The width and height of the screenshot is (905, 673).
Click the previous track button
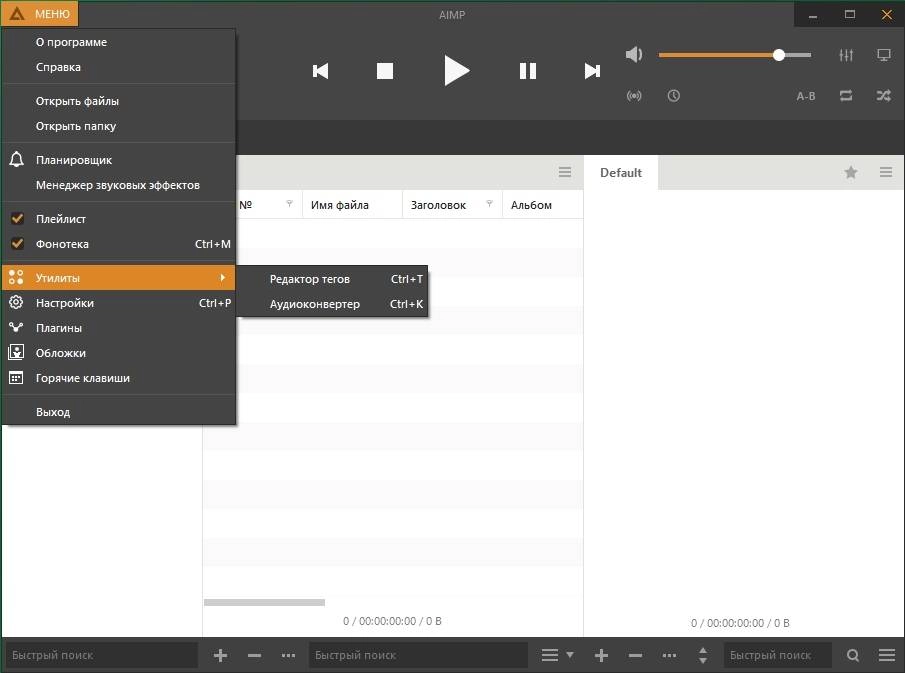pos(320,71)
